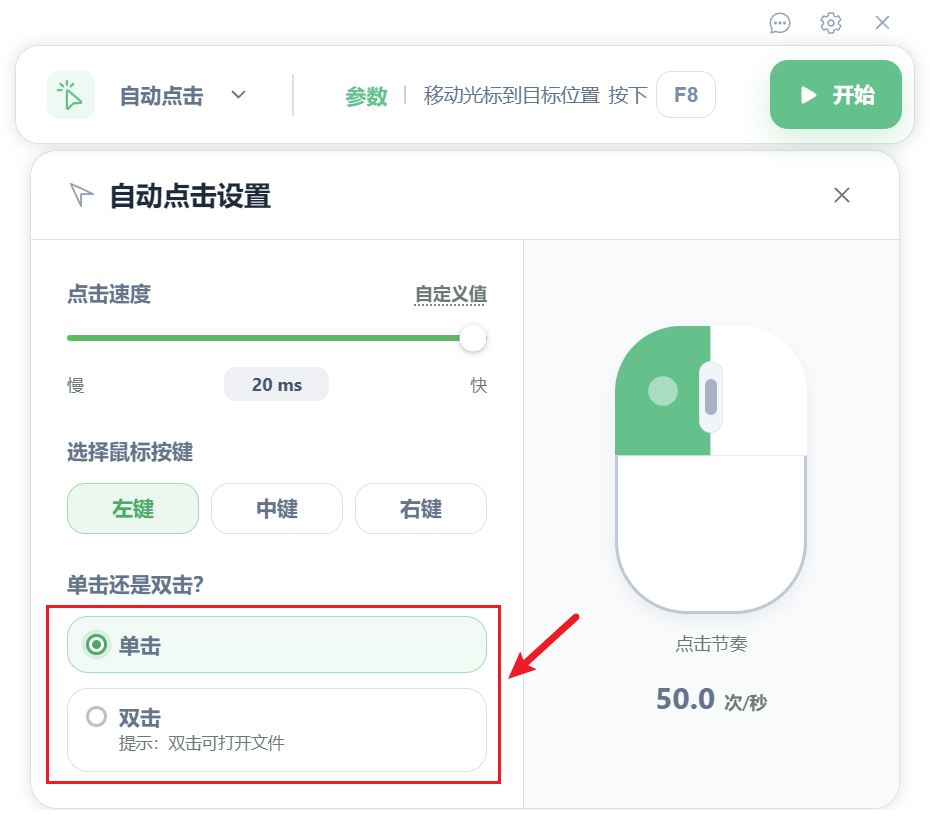Select the 右键 mouse button
930x818 pixels.
pyautogui.click(x=421, y=508)
